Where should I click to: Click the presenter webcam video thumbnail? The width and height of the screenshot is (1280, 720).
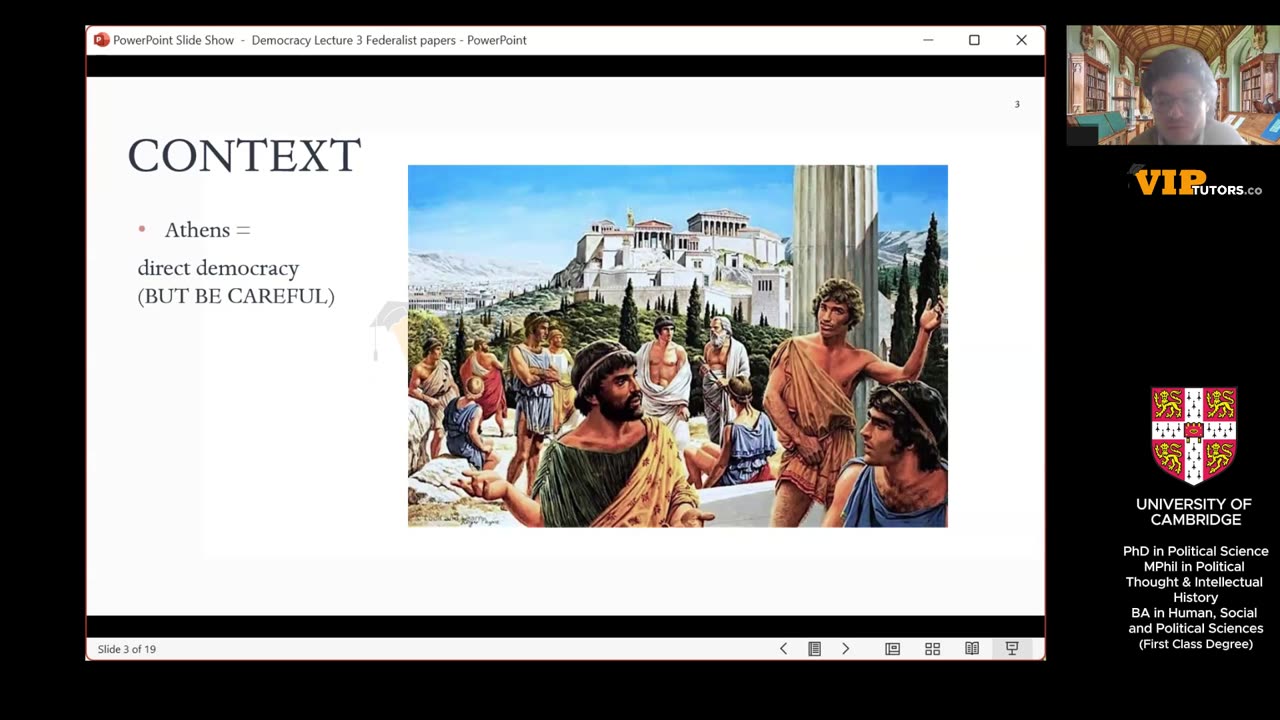[1173, 86]
